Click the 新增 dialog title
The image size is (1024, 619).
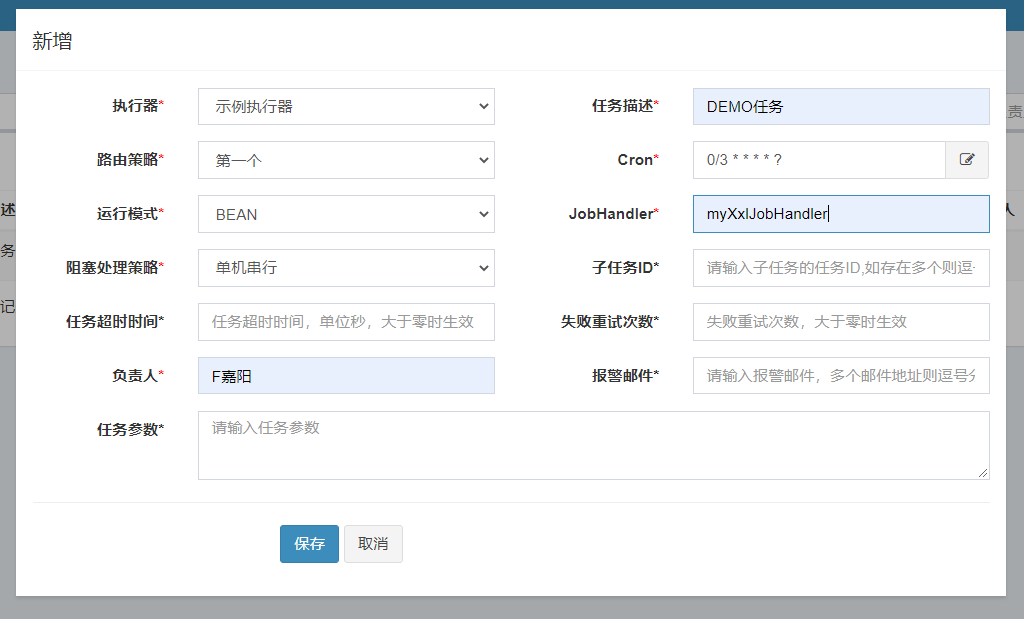52,42
